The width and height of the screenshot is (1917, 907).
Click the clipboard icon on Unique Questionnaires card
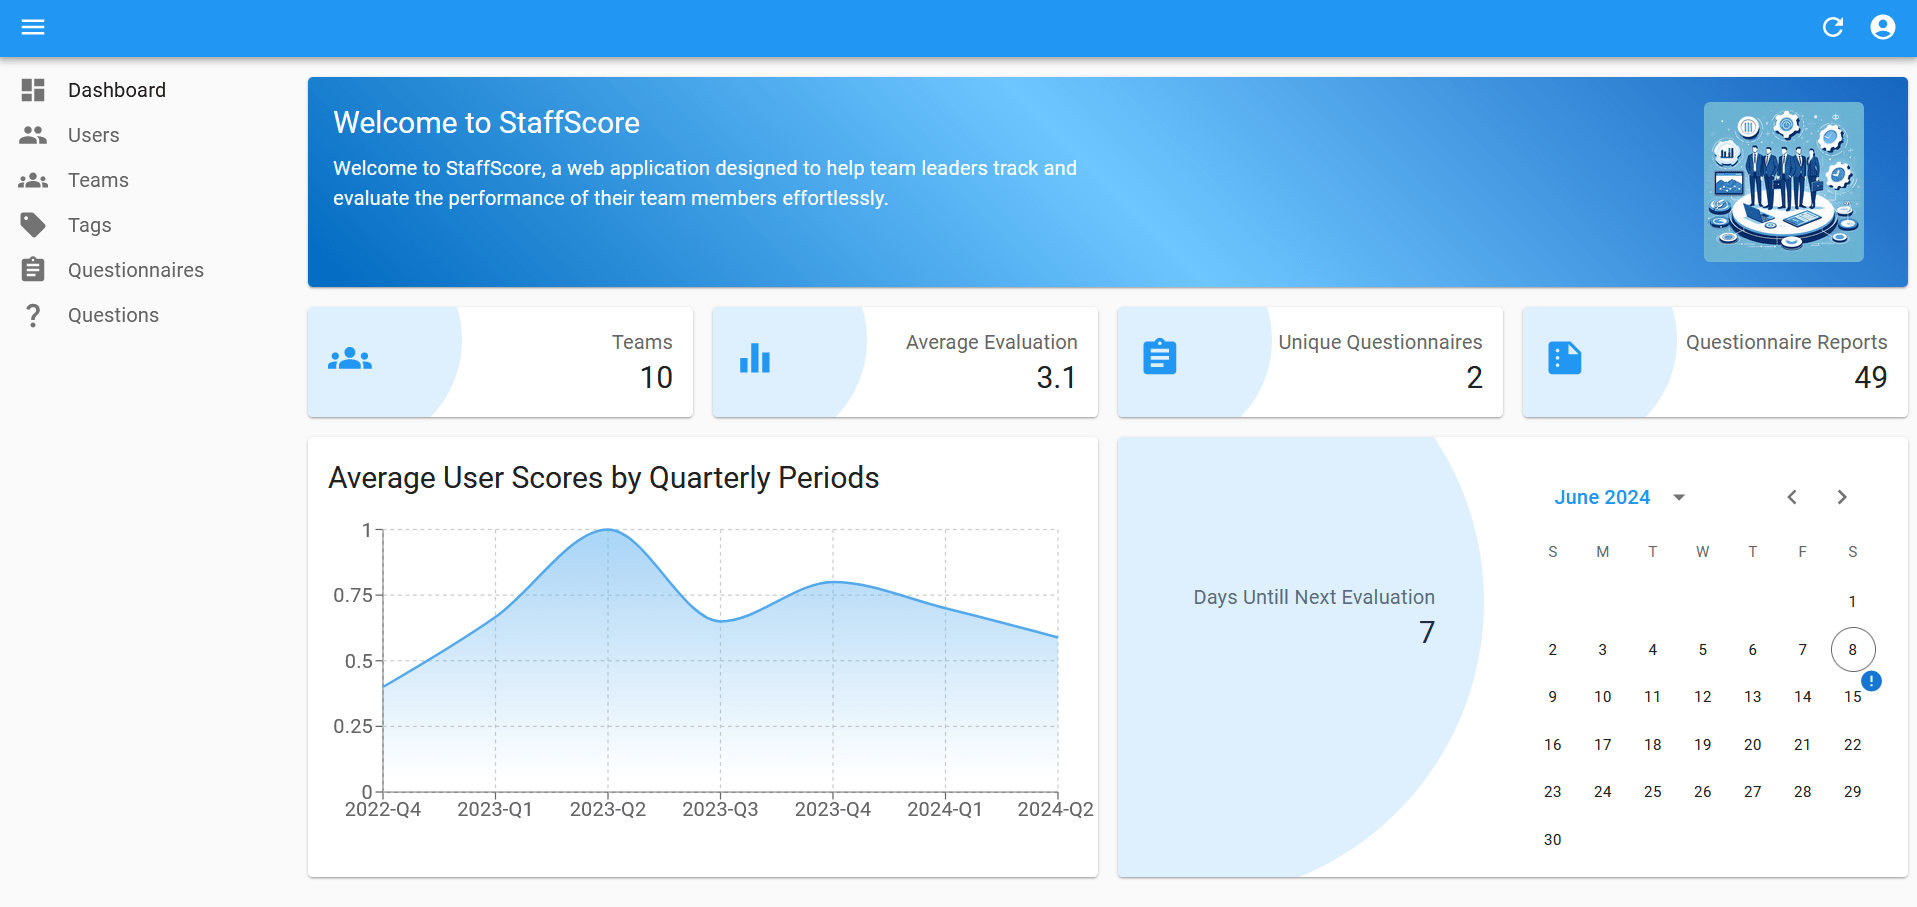pos(1160,357)
